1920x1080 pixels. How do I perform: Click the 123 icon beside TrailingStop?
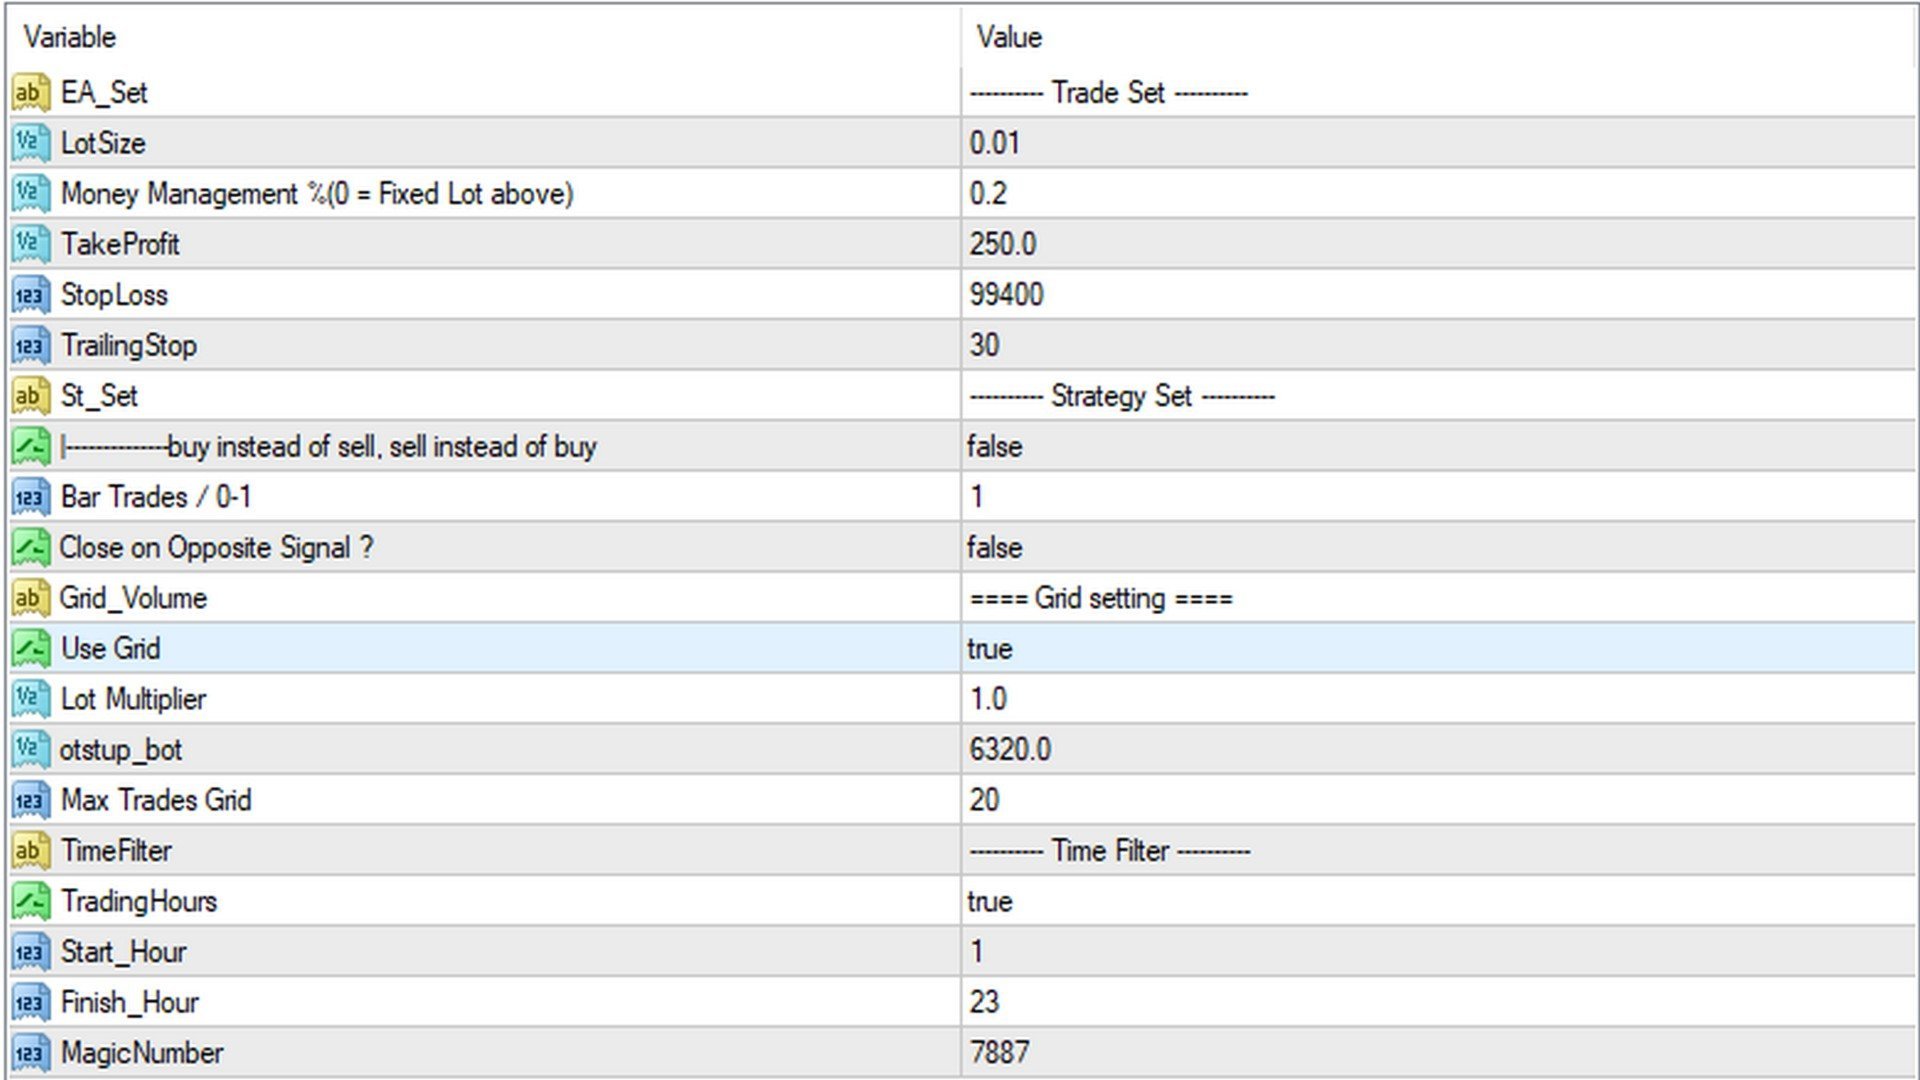click(x=29, y=345)
